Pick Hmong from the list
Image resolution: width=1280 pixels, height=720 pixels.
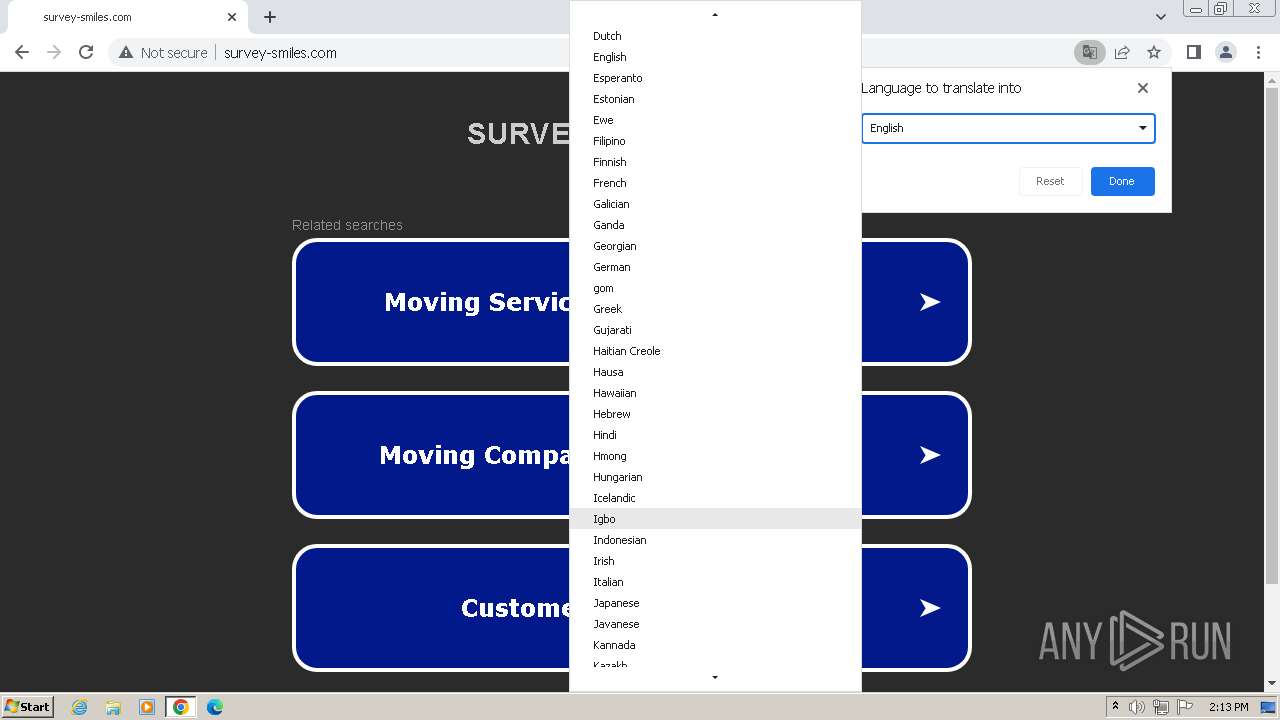[x=715, y=456]
